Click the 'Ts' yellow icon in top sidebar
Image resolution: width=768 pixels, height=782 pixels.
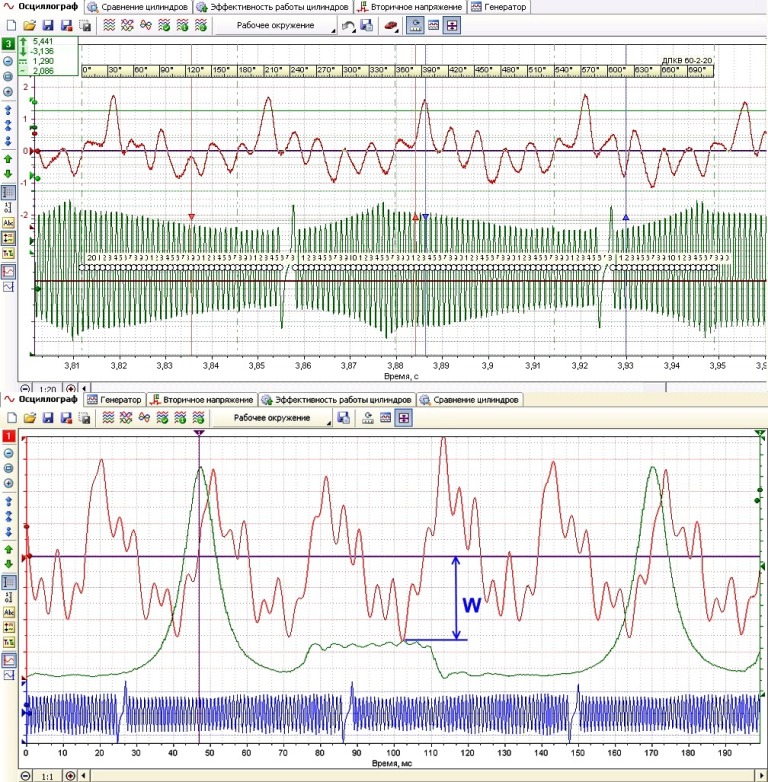coord(8,253)
